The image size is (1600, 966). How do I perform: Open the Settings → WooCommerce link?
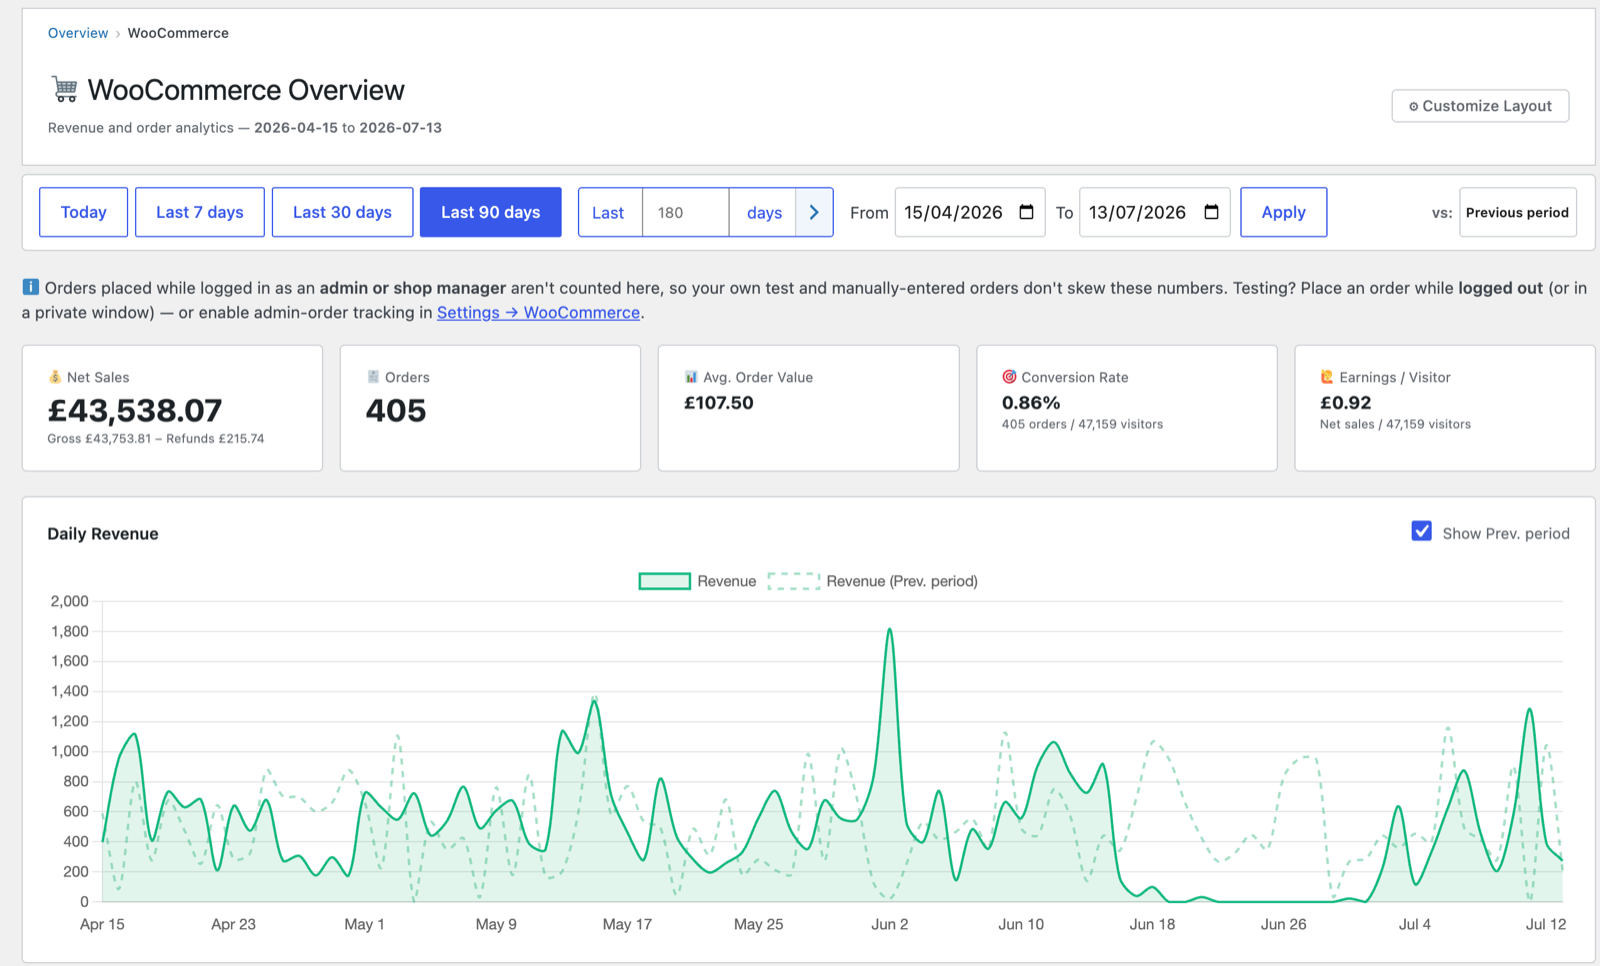(x=538, y=312)
